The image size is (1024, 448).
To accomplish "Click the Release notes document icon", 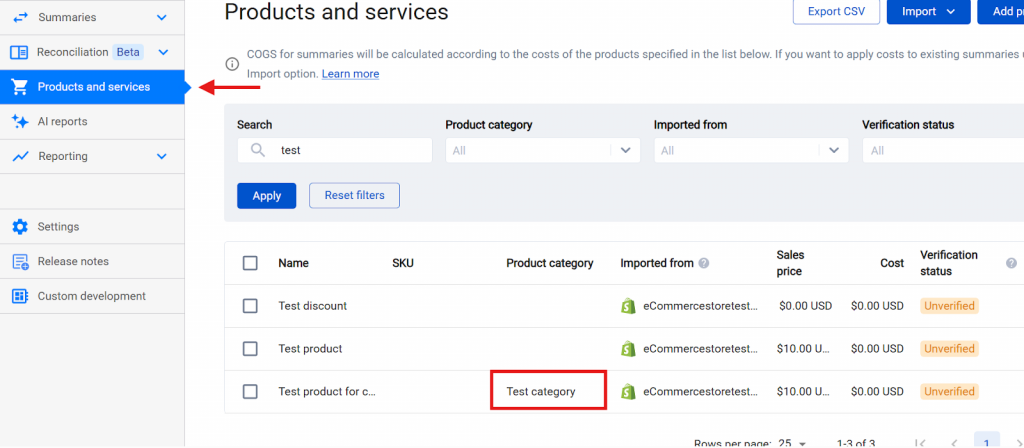I will click(20, 262).
